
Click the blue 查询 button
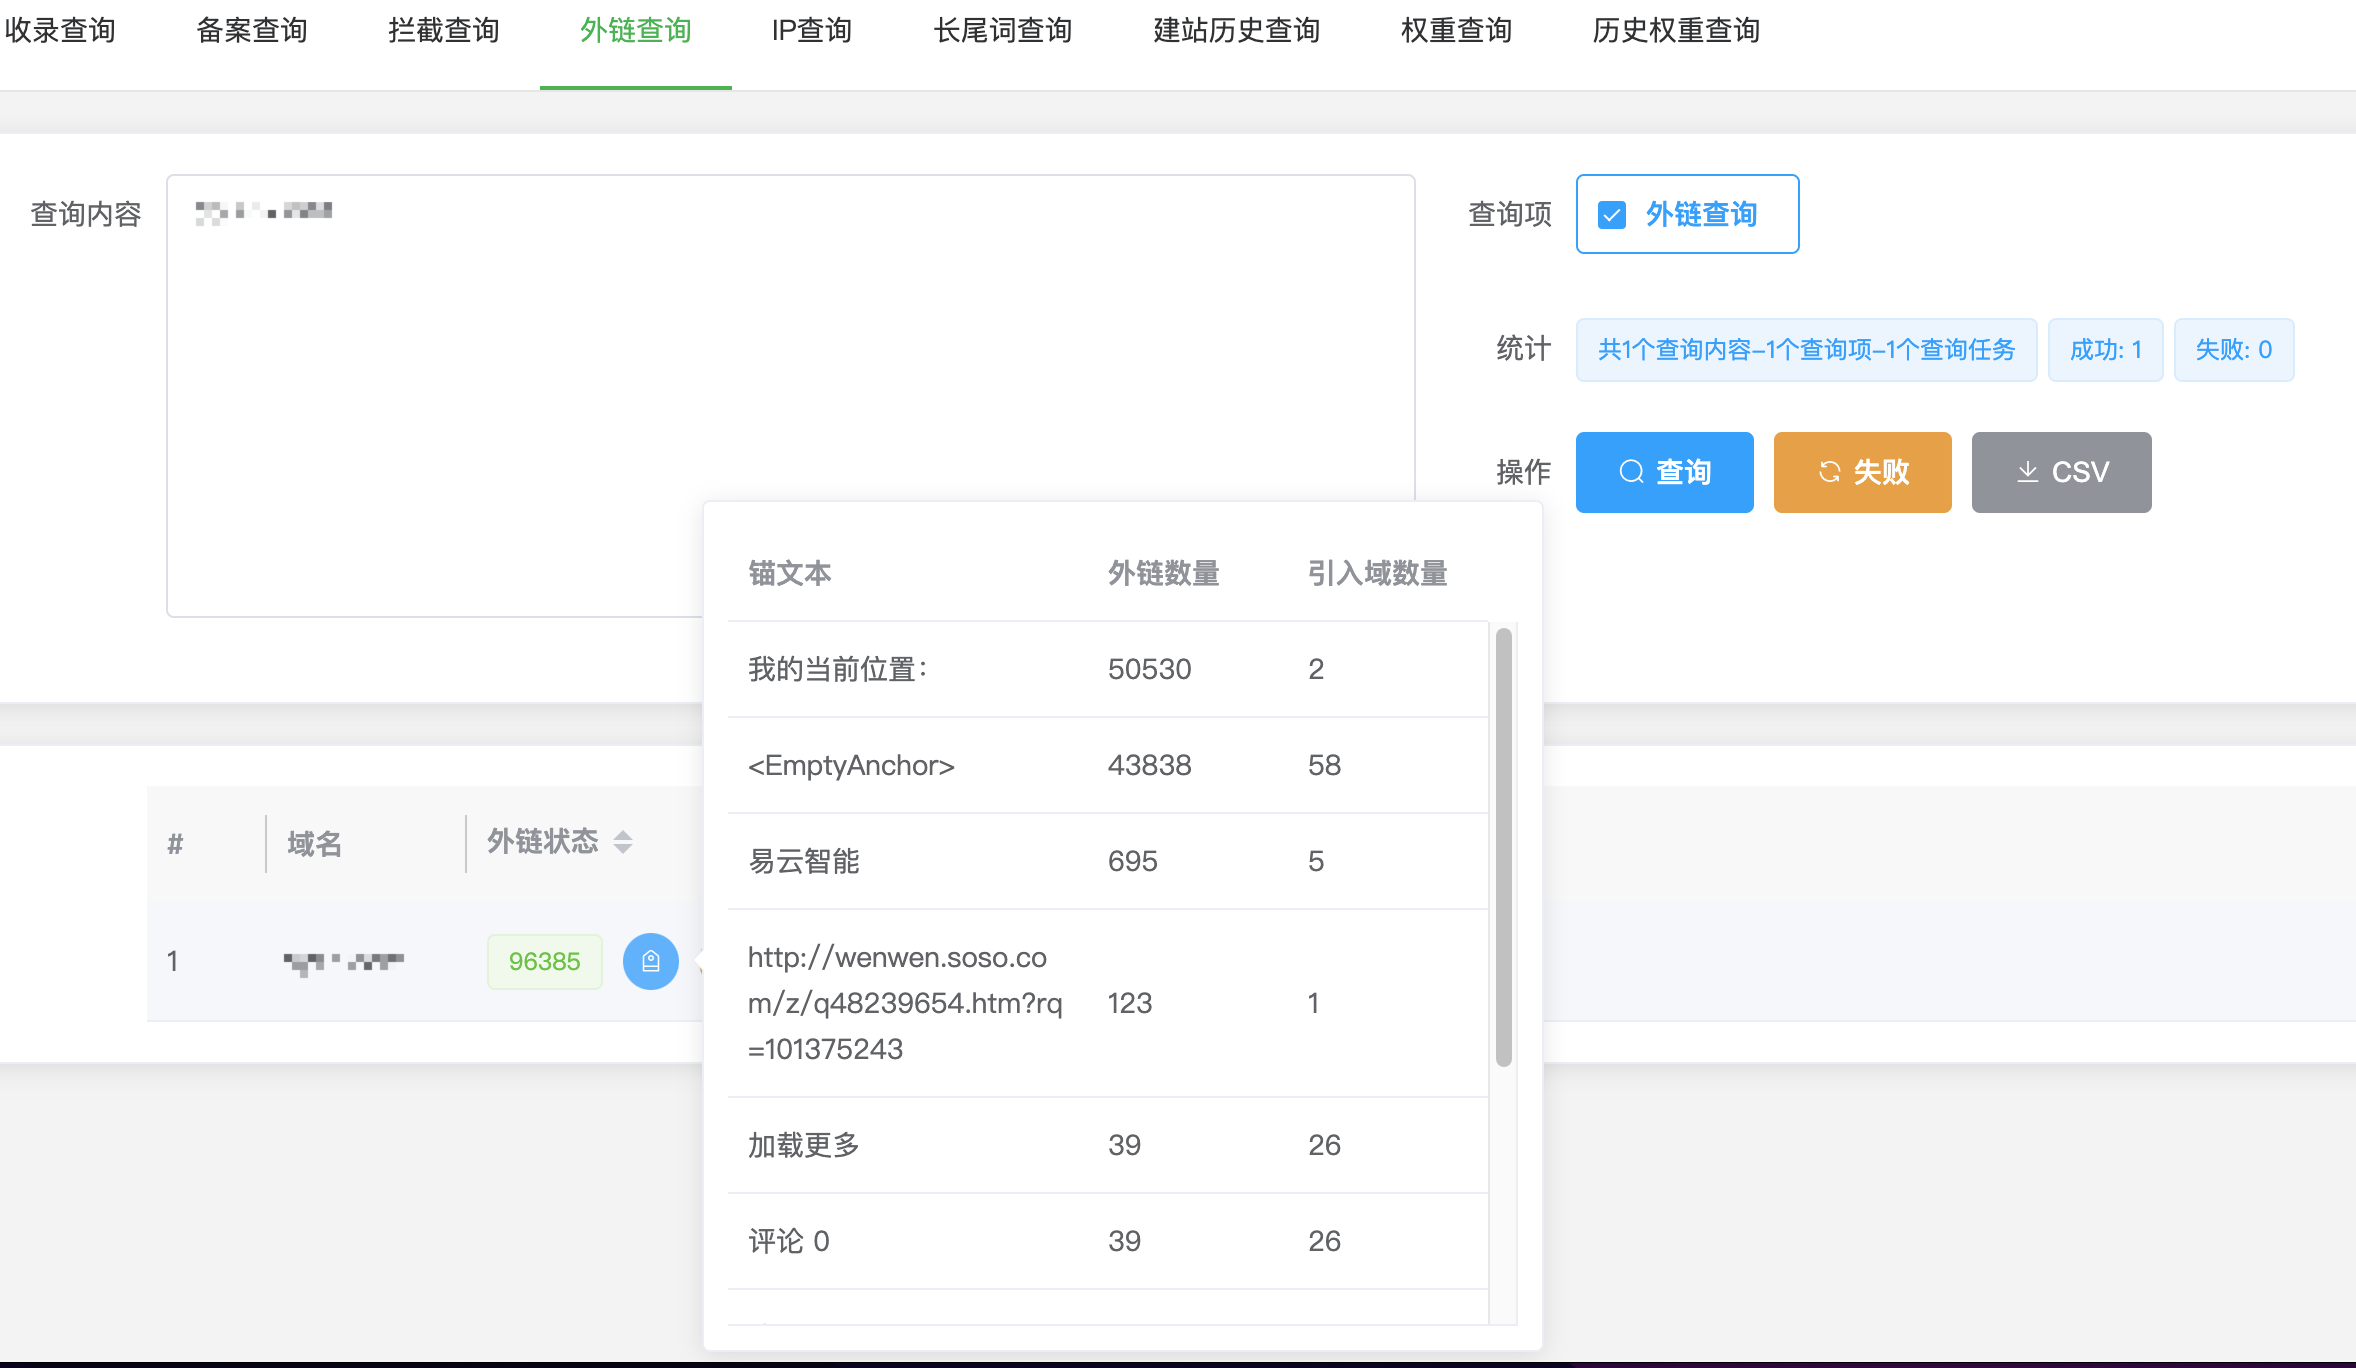click(x=1665, y=472)
